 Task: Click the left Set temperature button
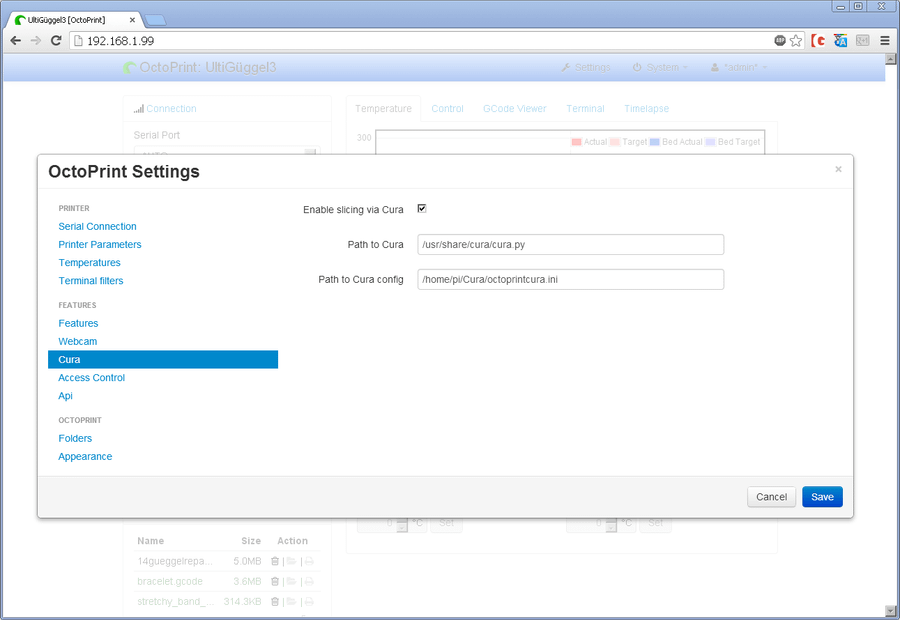point(447,524)
